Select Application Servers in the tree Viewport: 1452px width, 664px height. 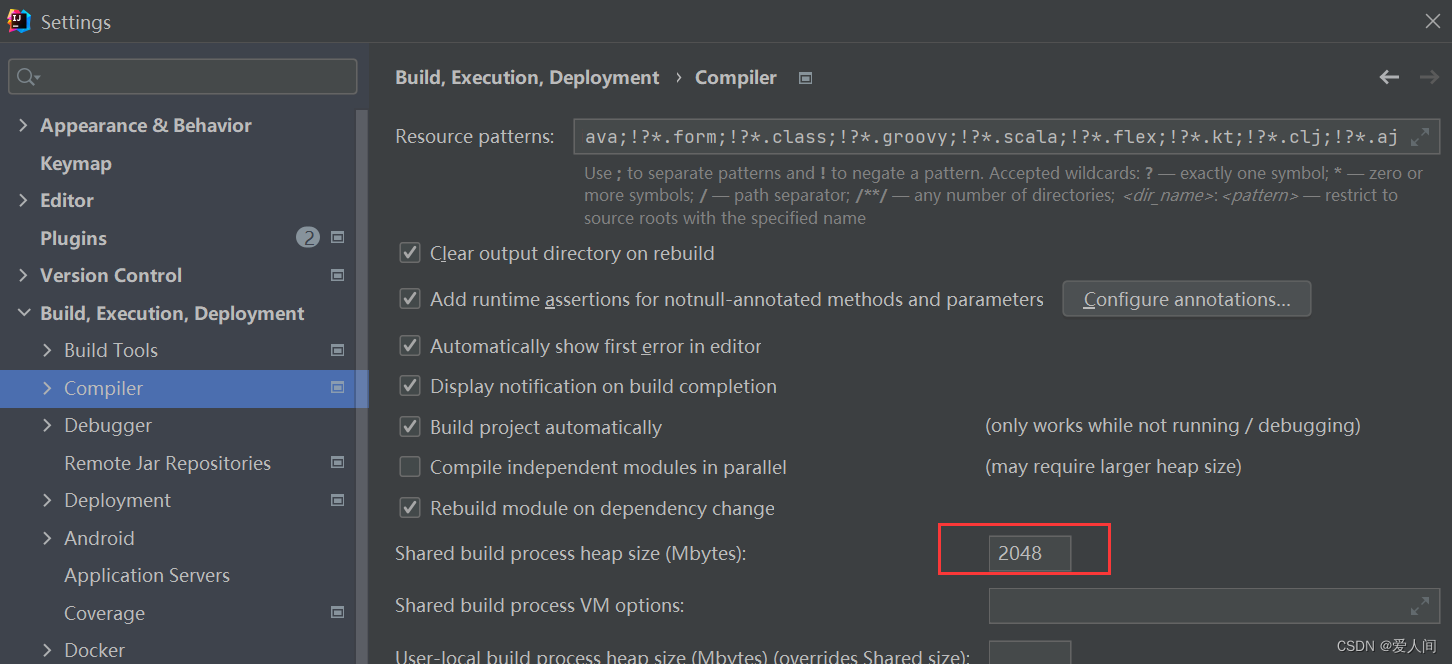(x=147, y=575)
